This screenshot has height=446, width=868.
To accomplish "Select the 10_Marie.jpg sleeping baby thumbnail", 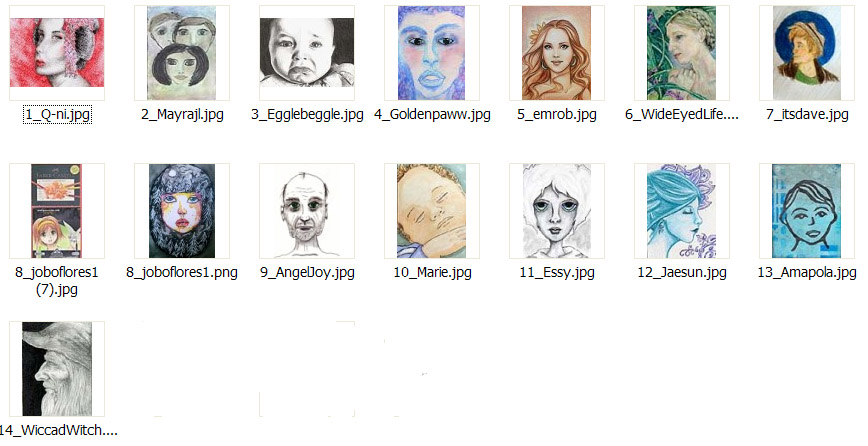I will [432, 211].
